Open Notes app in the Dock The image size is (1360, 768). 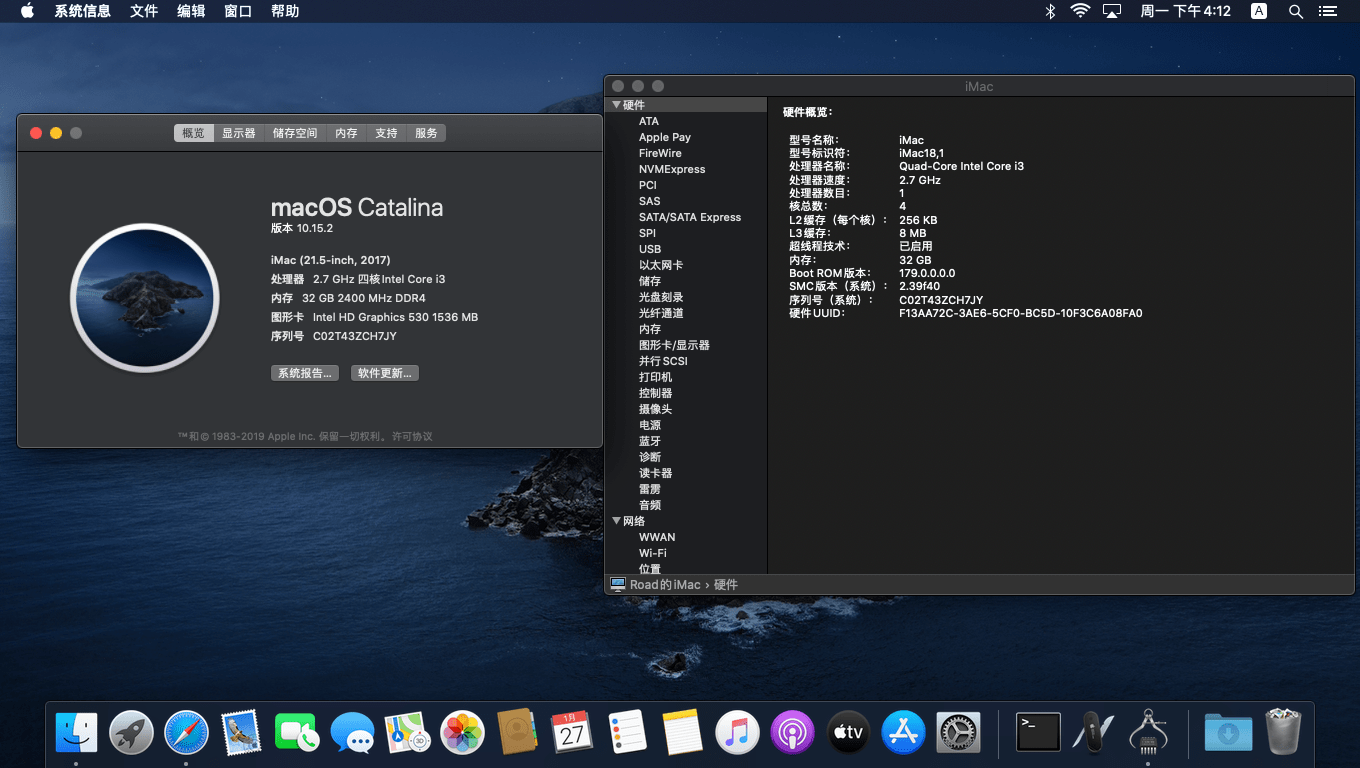683,733
